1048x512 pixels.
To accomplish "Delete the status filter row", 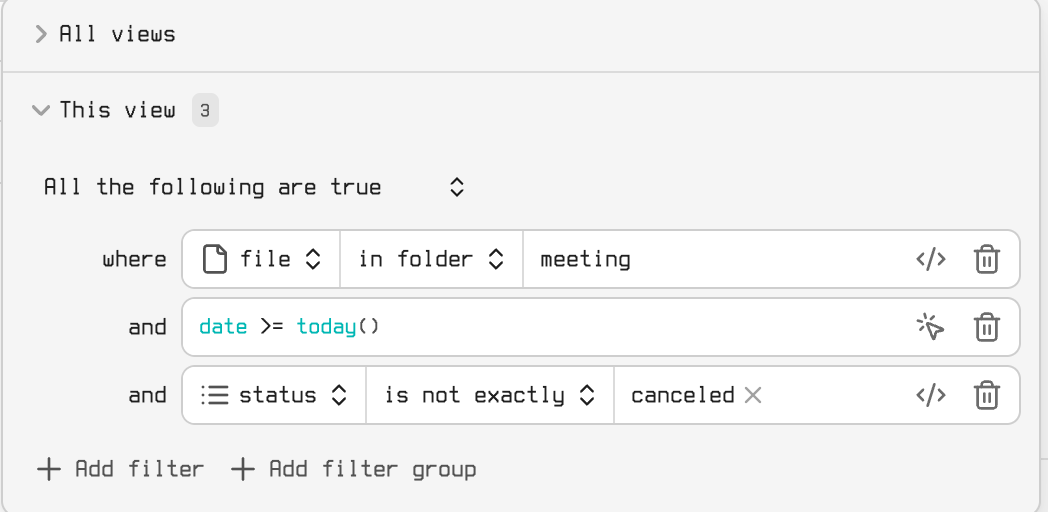I will (x=986, y=395).
